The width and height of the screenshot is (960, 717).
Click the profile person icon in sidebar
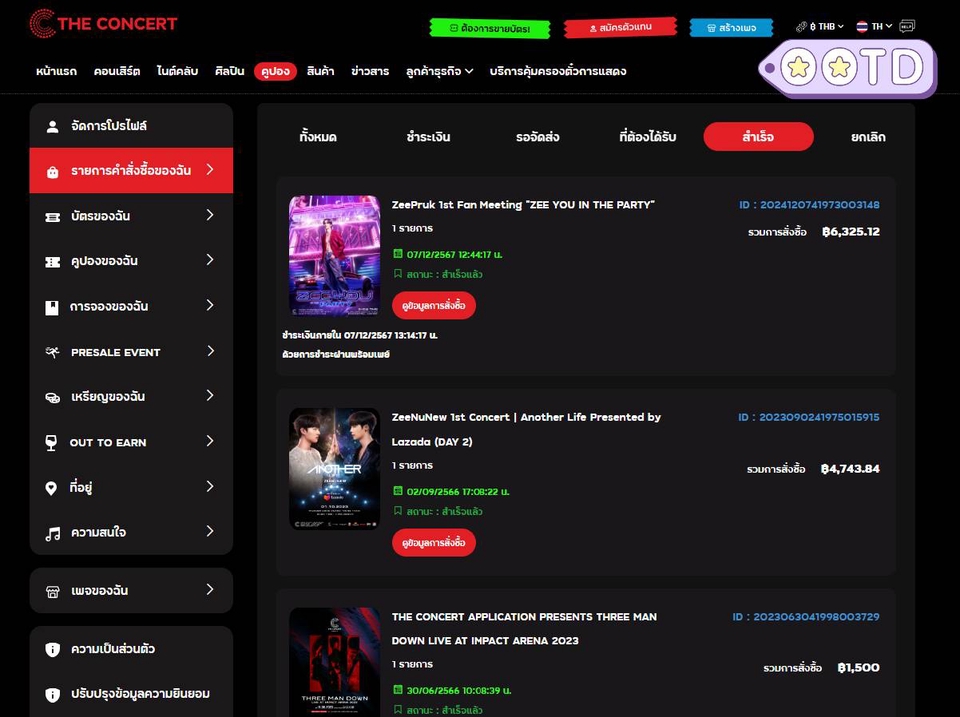tap(52, 127)
